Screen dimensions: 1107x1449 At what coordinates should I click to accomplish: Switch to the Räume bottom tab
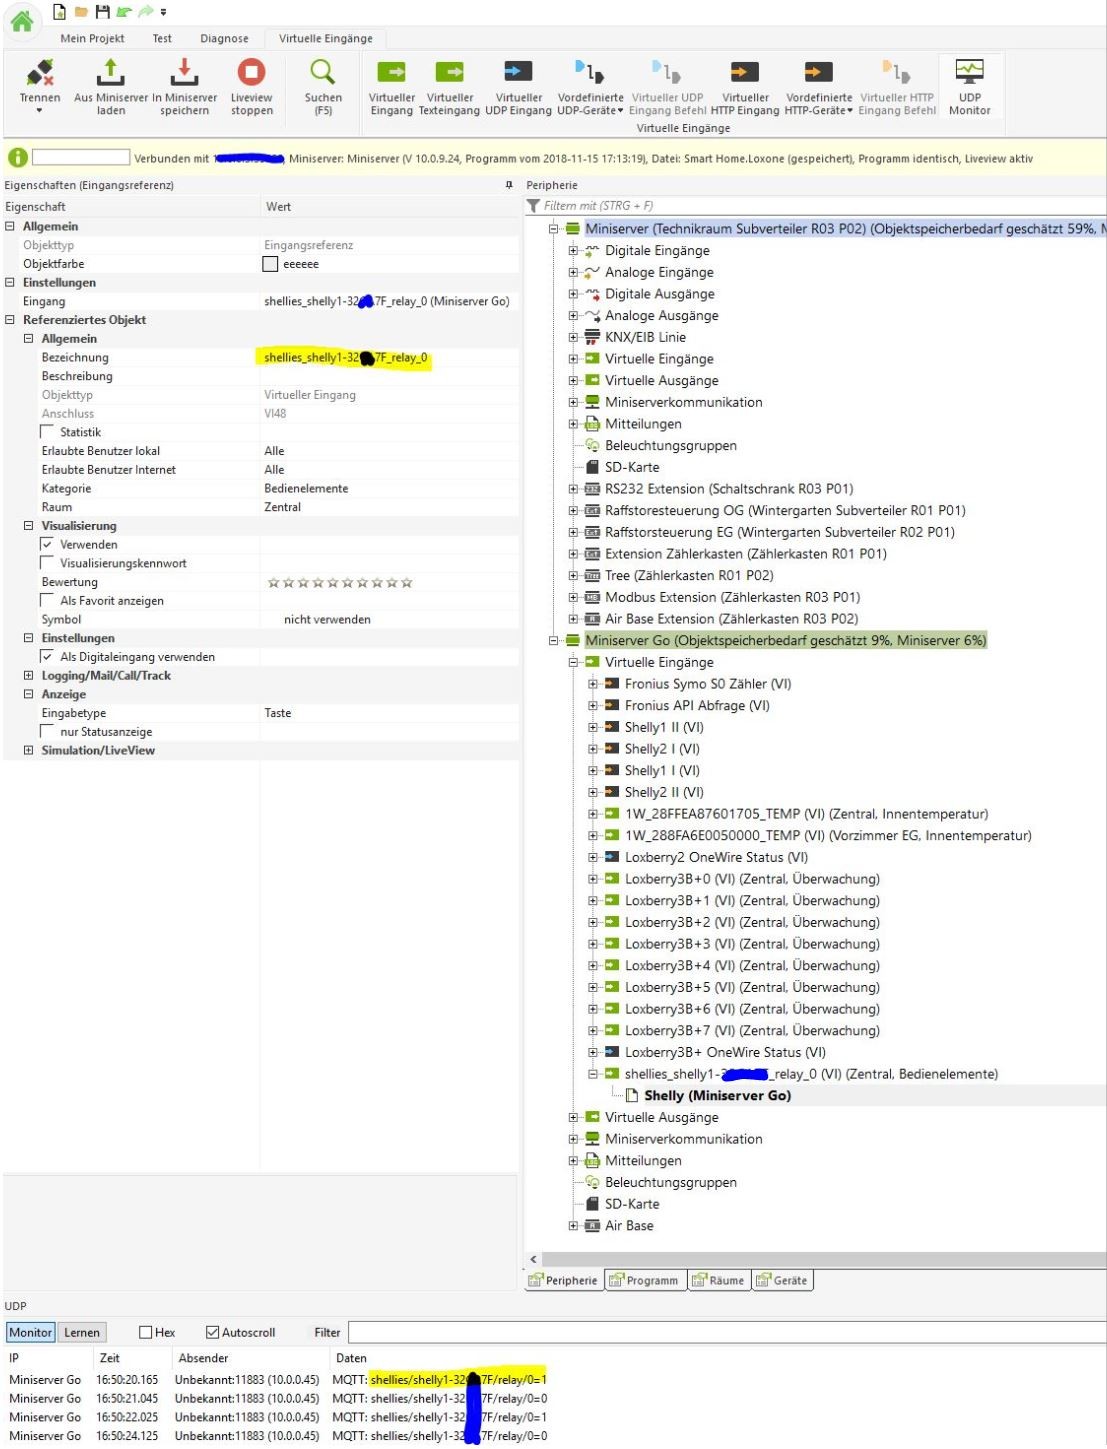[x=718, y=1280]
